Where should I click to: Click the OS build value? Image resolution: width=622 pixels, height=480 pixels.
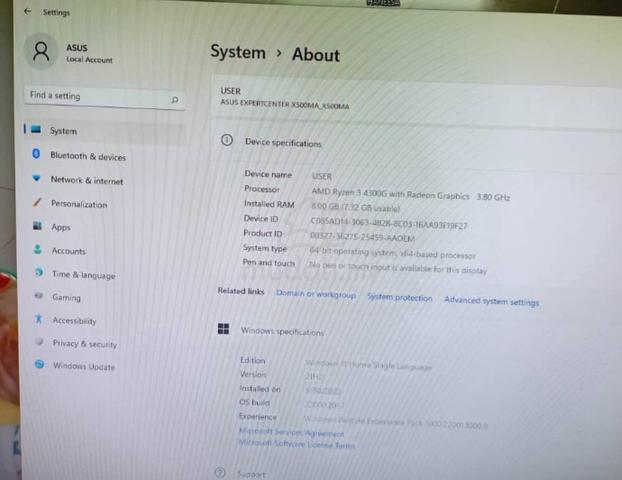tap(324, 405)
